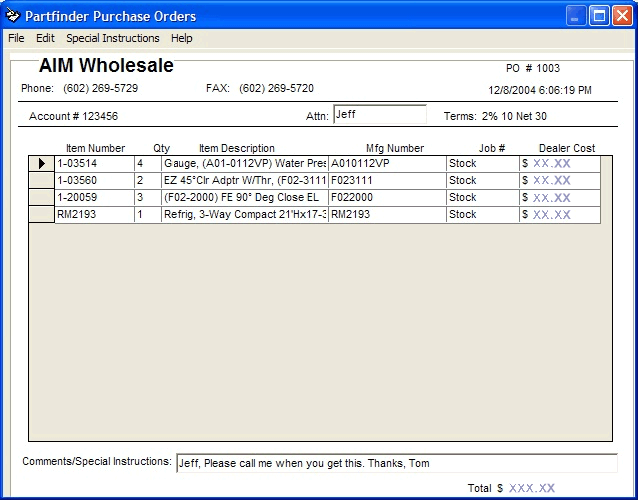Click the Stock job cell for RM2193
Viewport: 638px width, 500px height.
[x=483, y=214]
